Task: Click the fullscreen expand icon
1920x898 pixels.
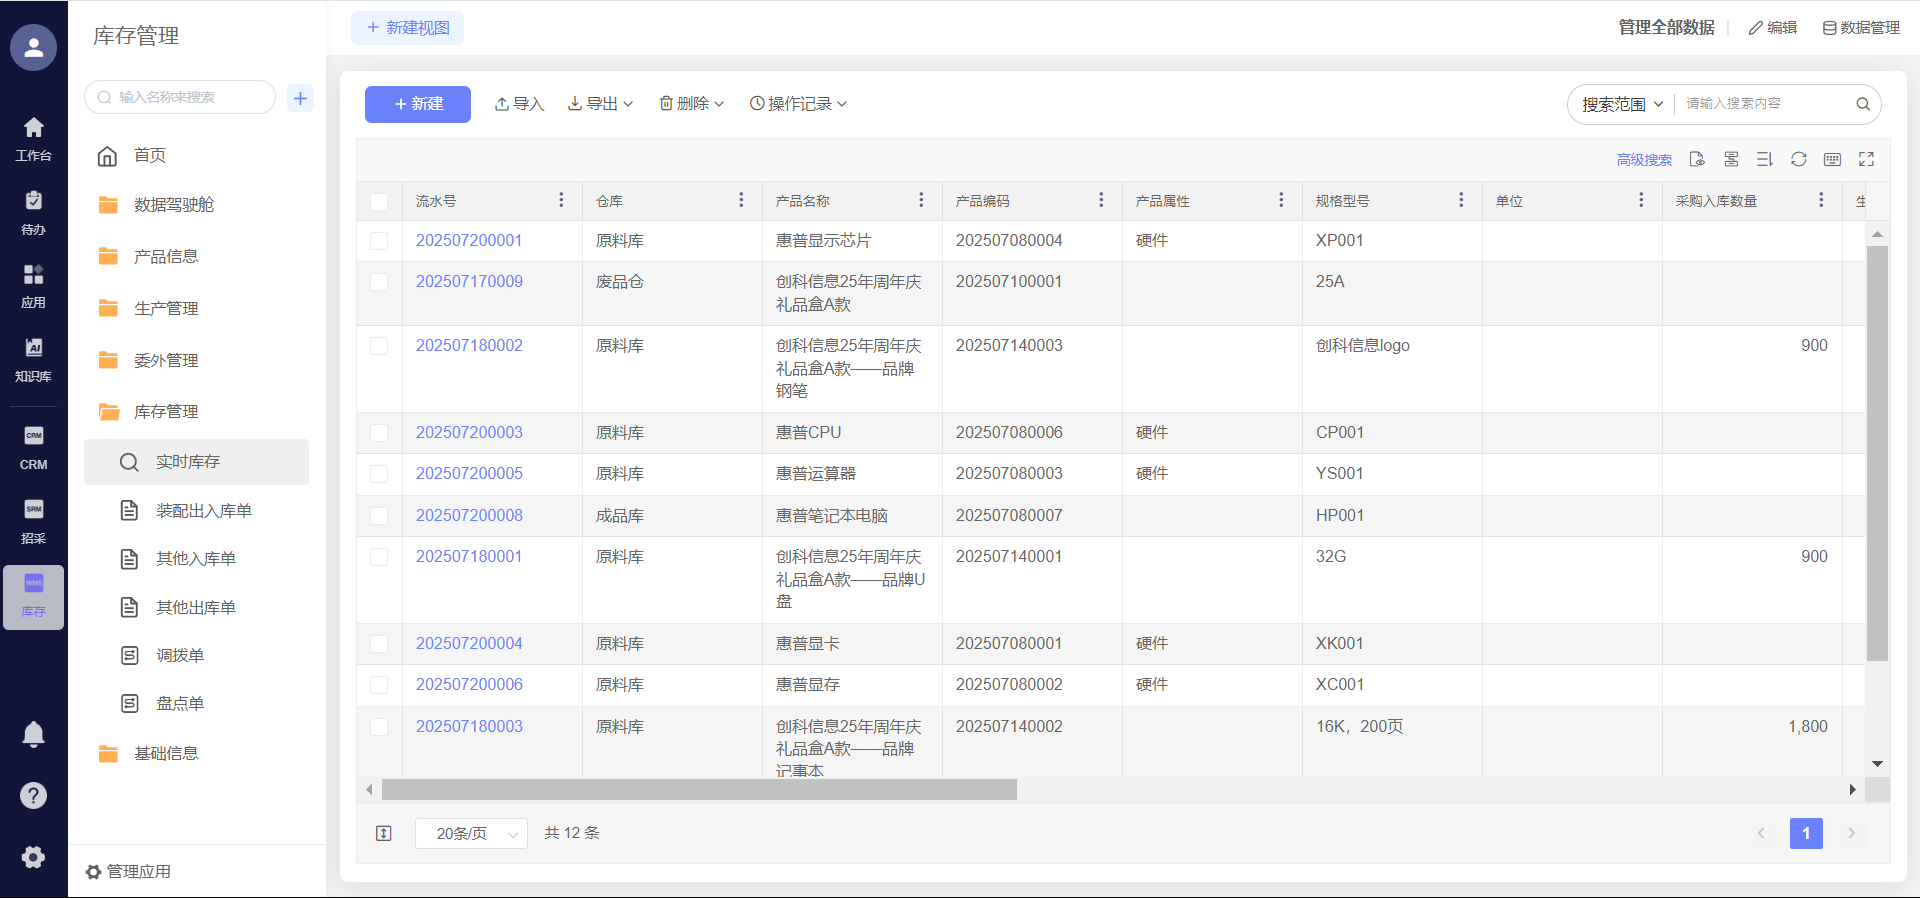Action: [1866, 159]
